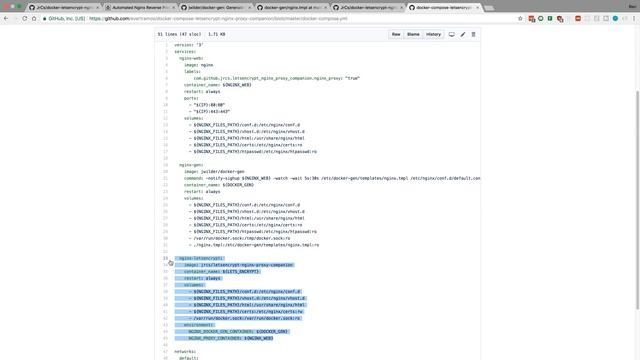Click the '51 lines (47 sloc)' file info
The height and width of the screenshot is (360, 640).
tap(179, 34)
